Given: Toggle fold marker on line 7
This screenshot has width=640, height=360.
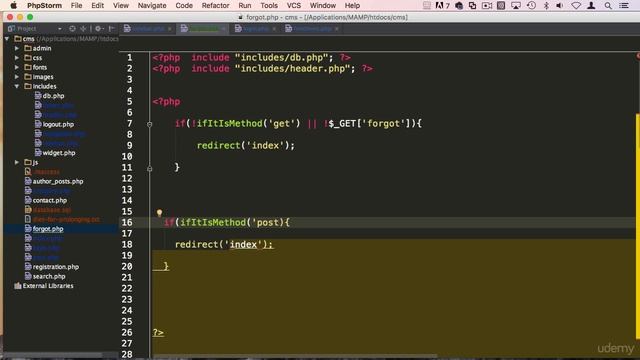Looking at the screenshot, I should [x=149, y=124].
